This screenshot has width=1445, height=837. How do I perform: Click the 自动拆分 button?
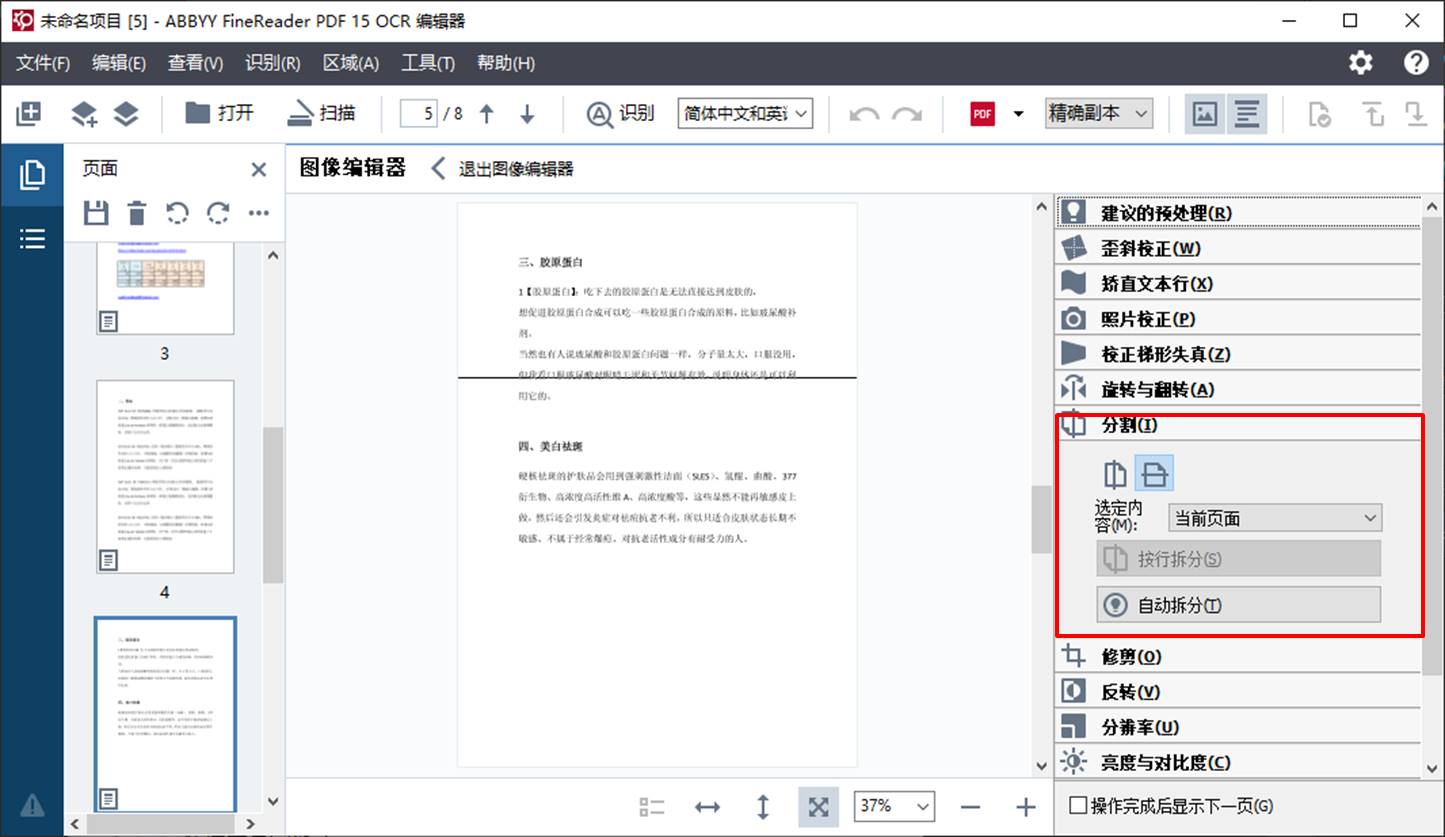1238,605
